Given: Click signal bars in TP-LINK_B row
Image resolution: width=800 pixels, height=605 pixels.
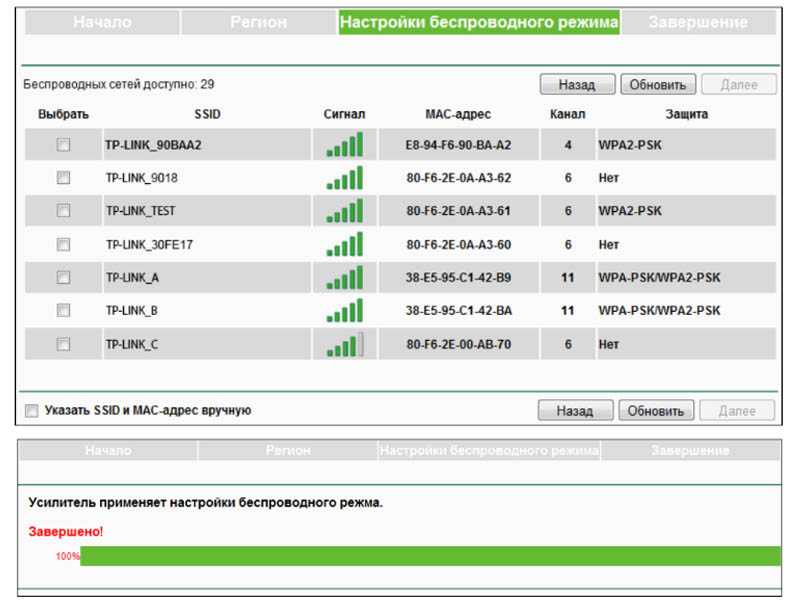Looking at the screenshot, I should click(345, 310).
